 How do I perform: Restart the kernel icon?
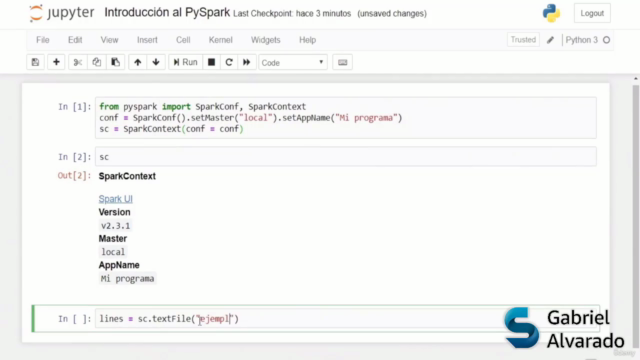tap(229, 62)
